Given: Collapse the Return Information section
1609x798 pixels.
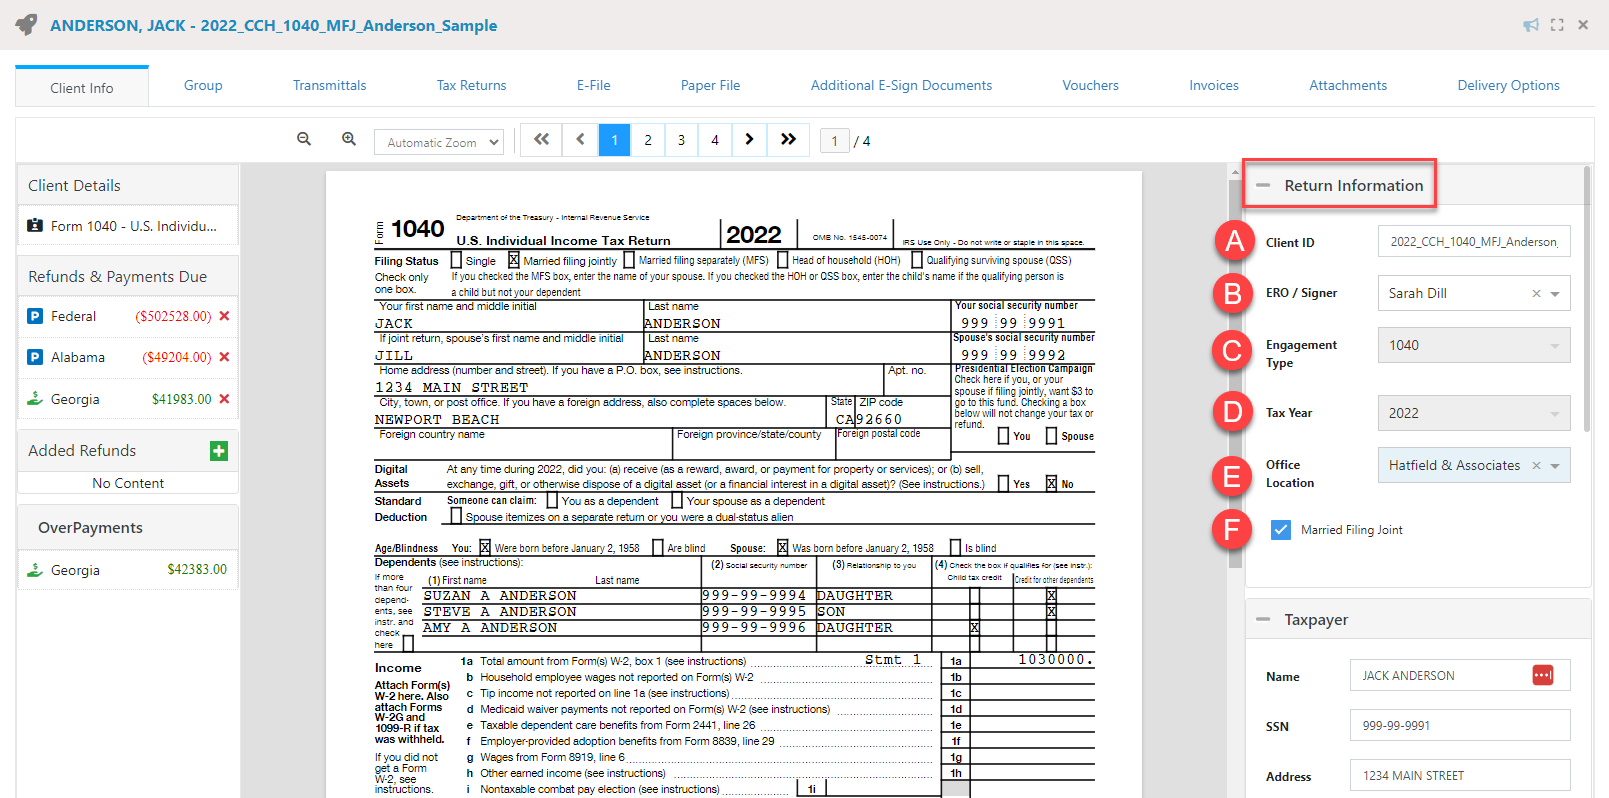Looking at the screenshot, I should pyautogui.click(x=1263, y=185).
